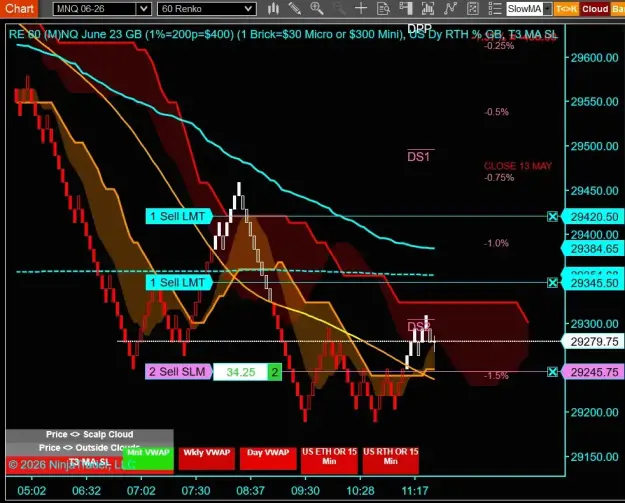Image resolution: width=625 pixels, height=503 pixels.
Task: Click the 05:02 time axis label
Action: pos(31,491)
